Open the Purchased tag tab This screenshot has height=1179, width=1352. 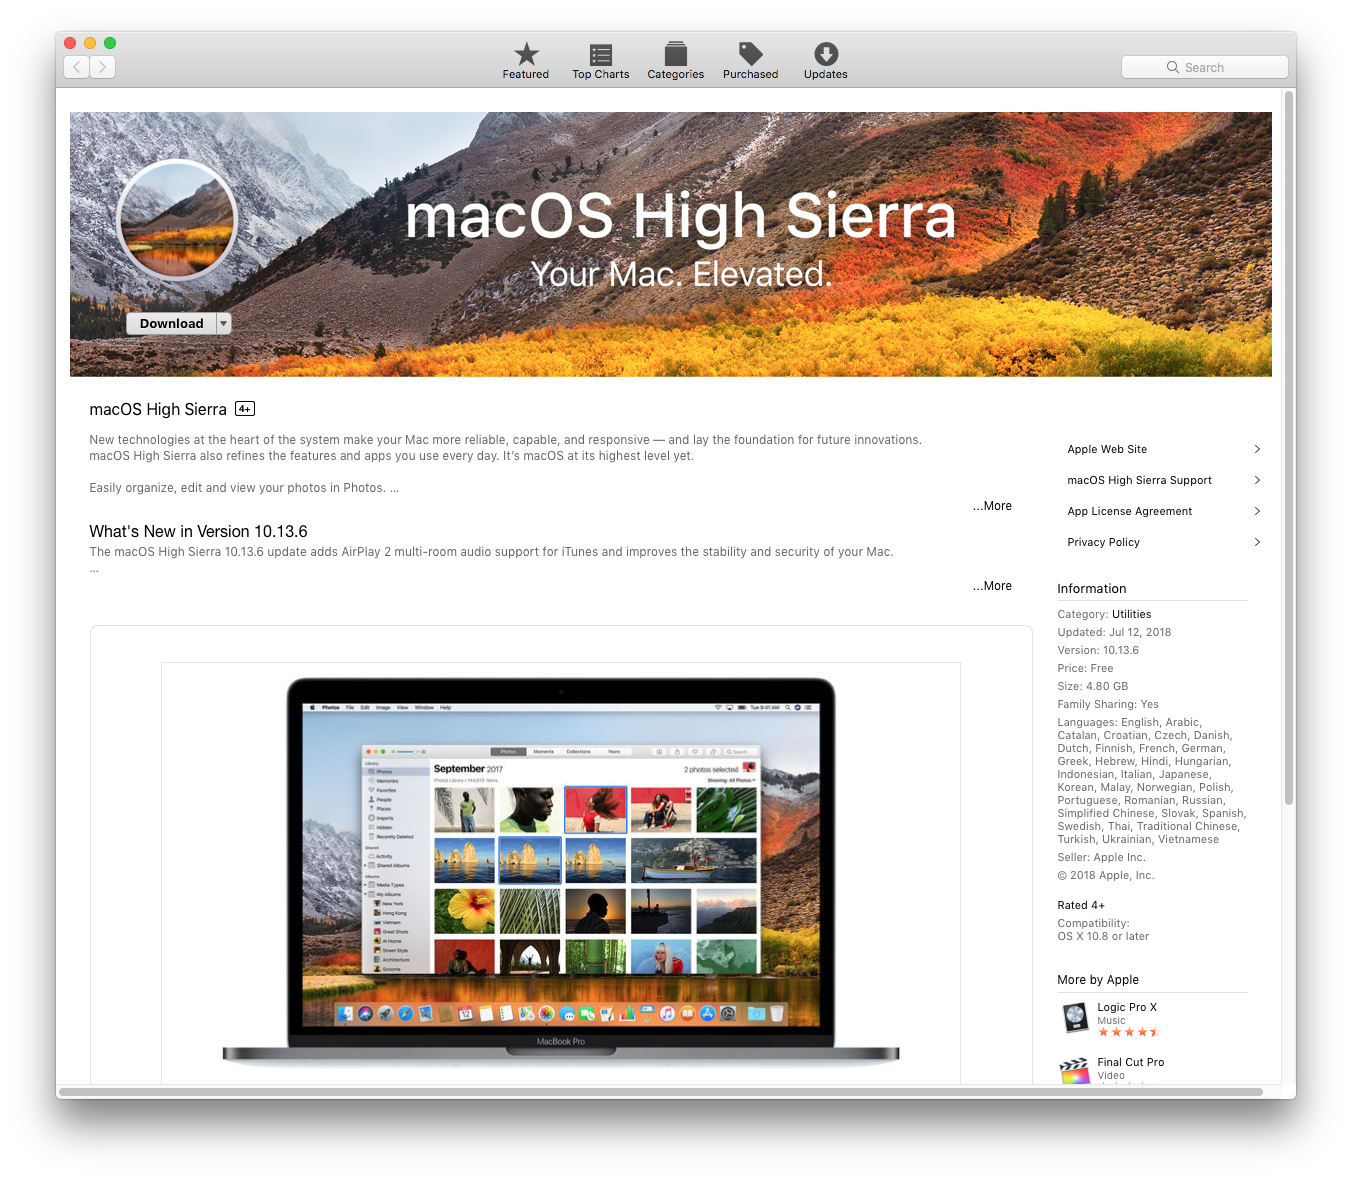751,61
